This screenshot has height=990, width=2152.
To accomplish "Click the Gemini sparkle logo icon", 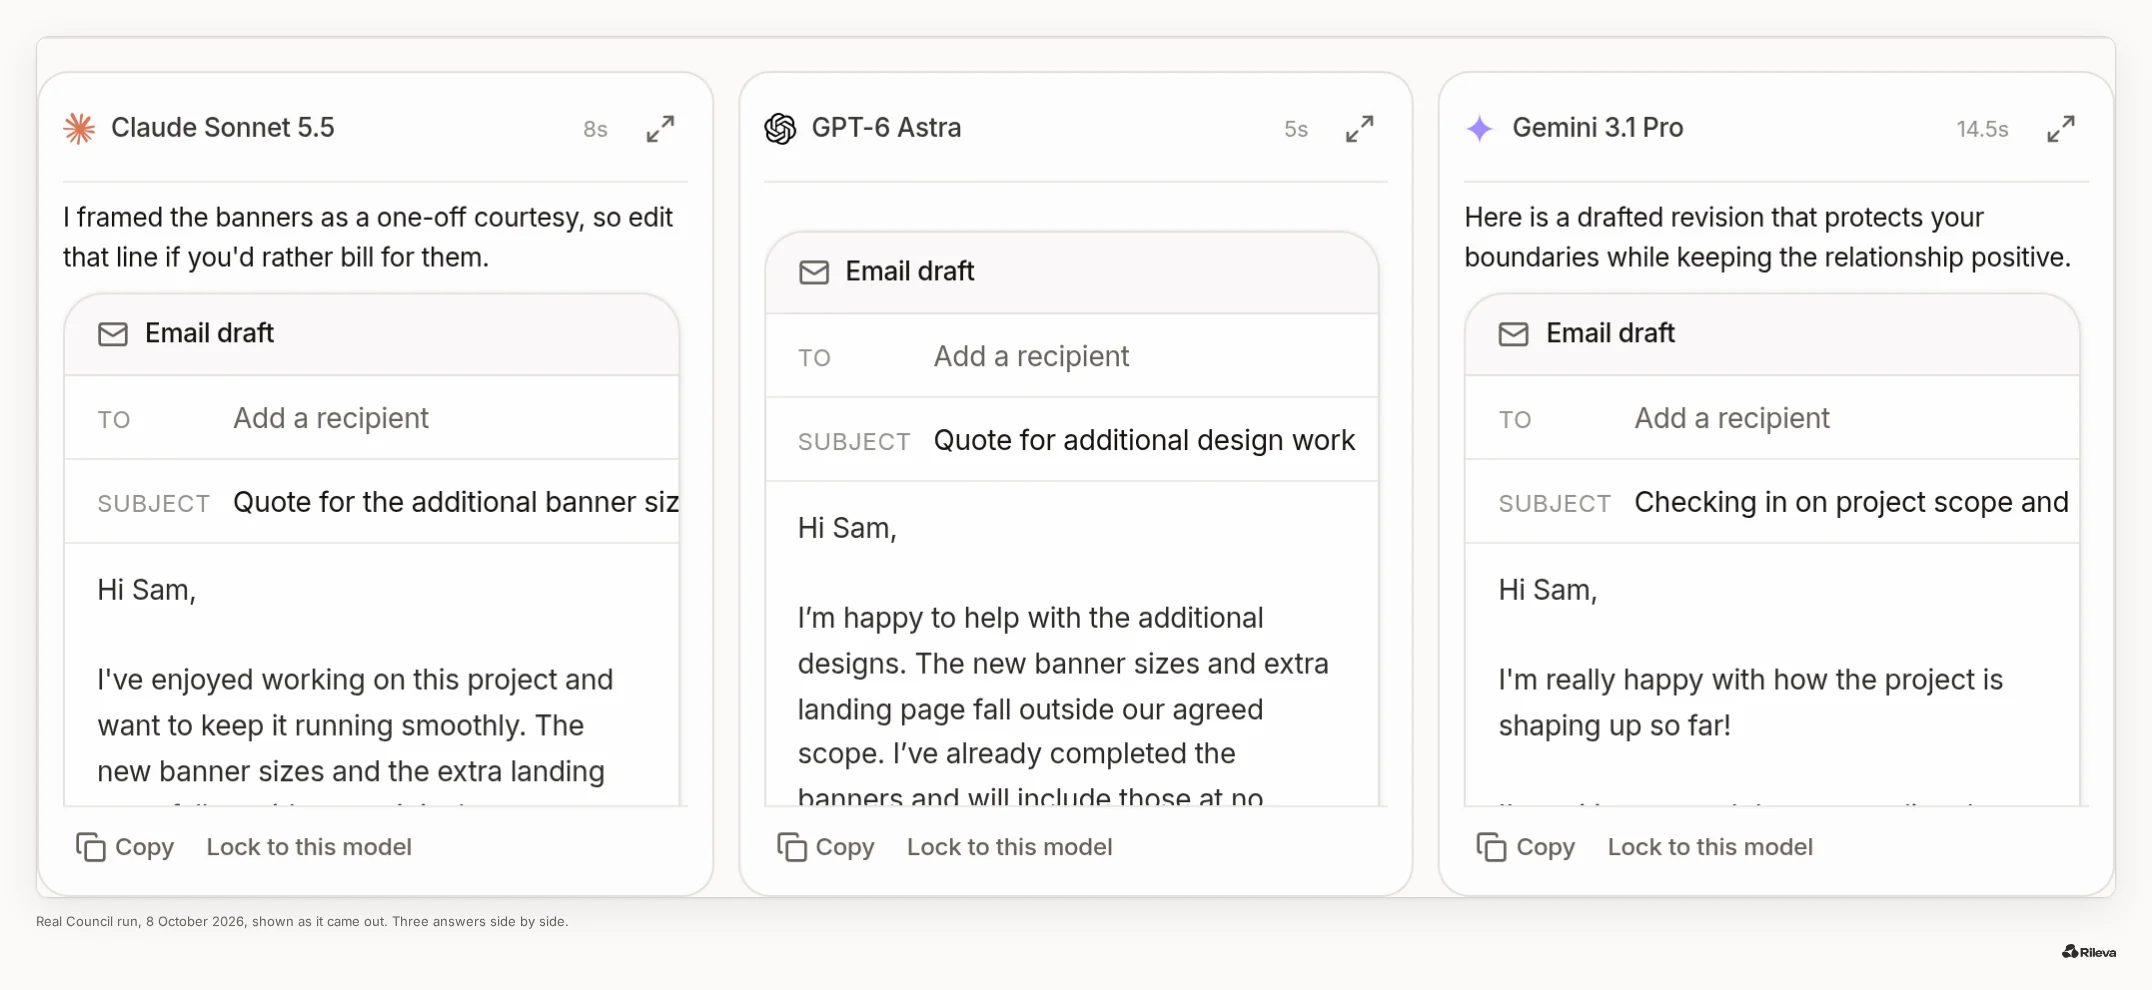I will click(1480, 128).
